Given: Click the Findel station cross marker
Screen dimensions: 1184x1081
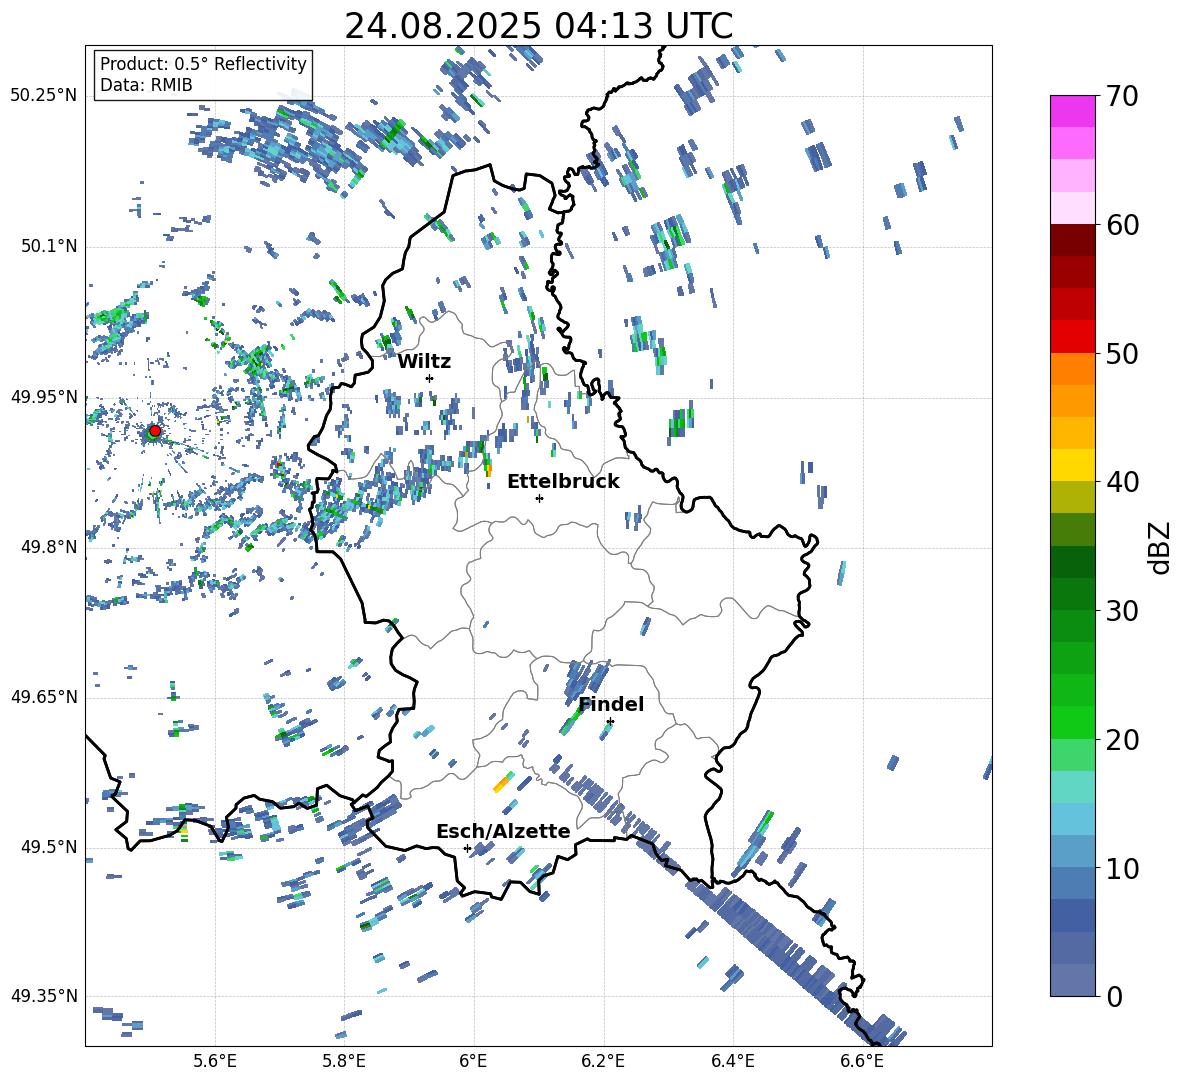Looking at the screenshot, I should click(x=610, y=722).
